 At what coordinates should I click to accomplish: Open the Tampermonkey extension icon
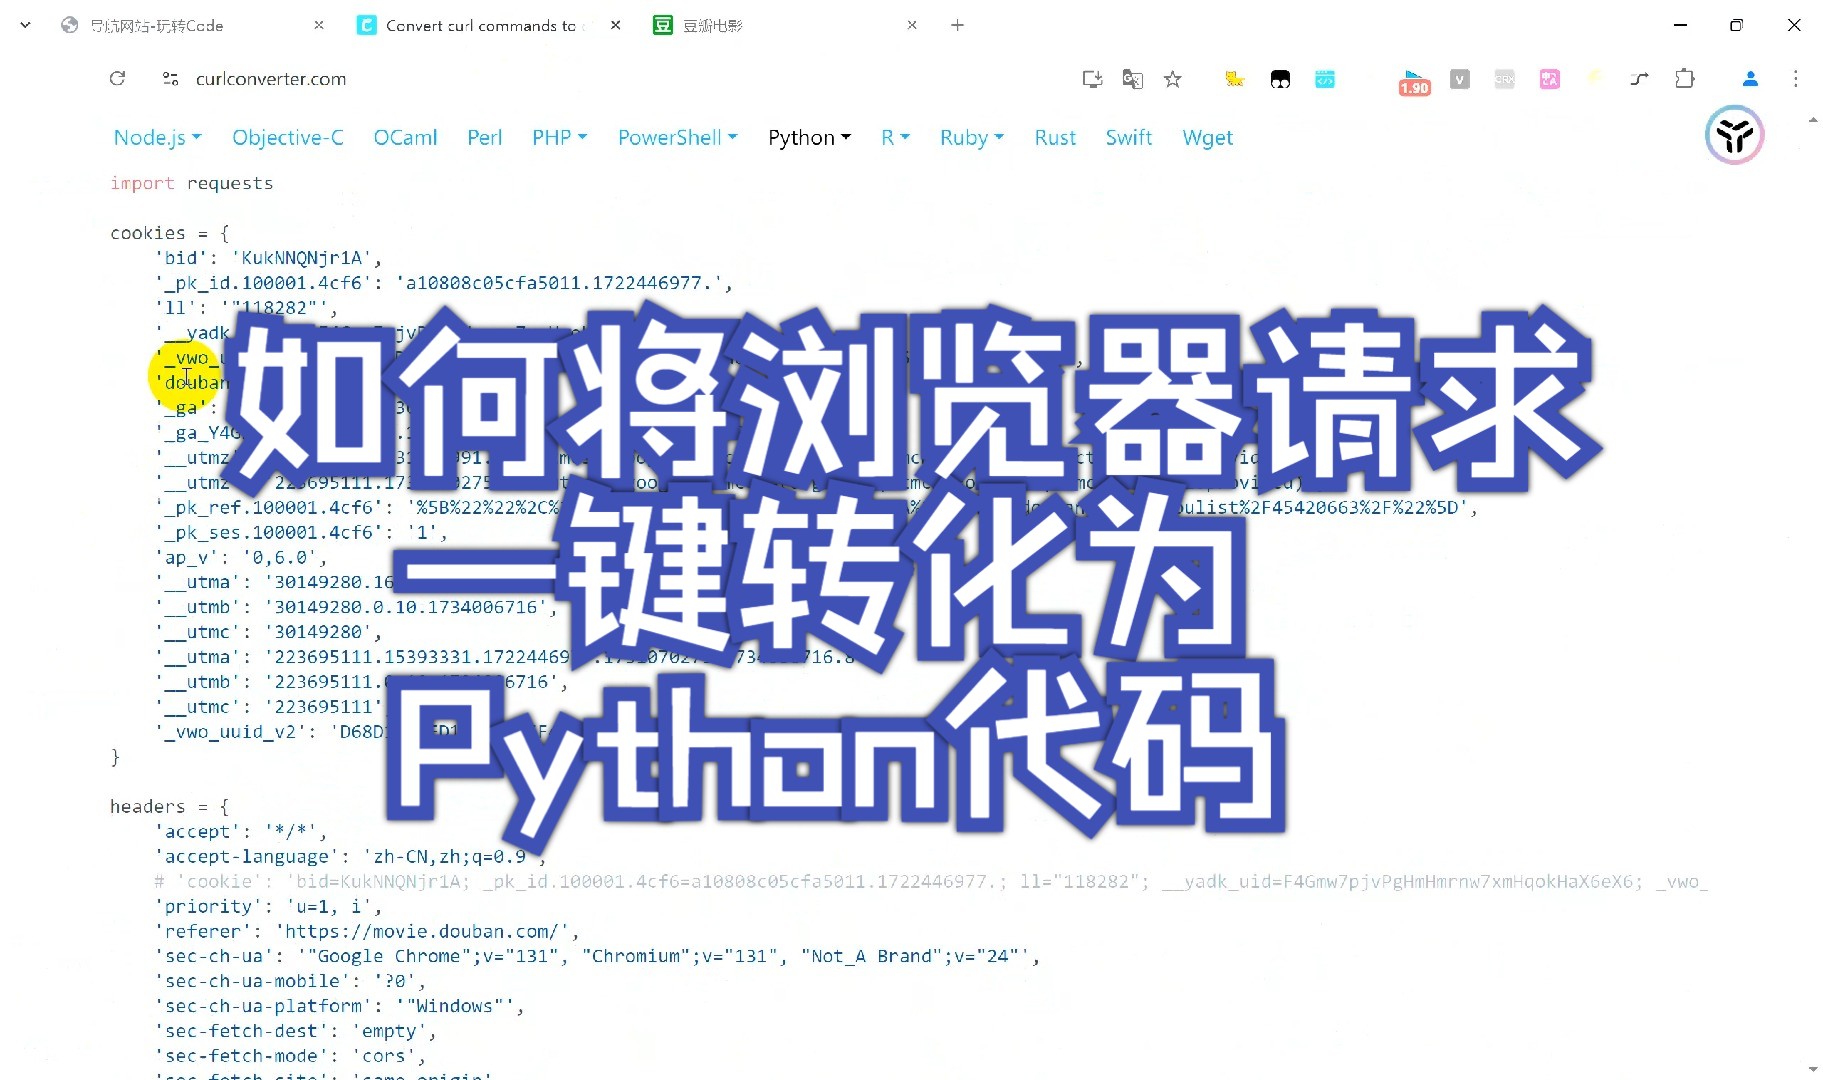pyautogui.click(x=1280, y=79)
